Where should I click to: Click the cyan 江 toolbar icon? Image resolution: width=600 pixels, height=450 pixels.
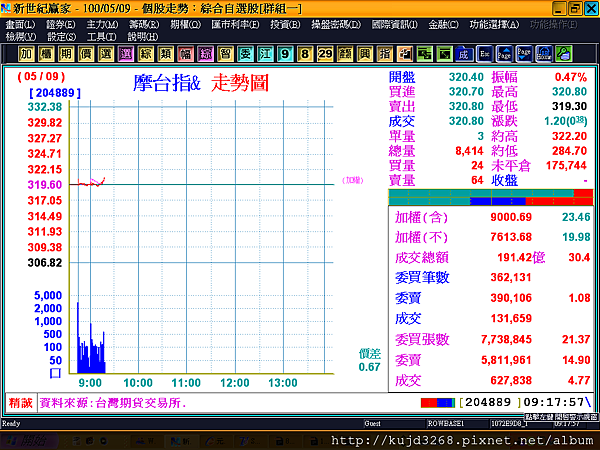[x=265, y=54]
